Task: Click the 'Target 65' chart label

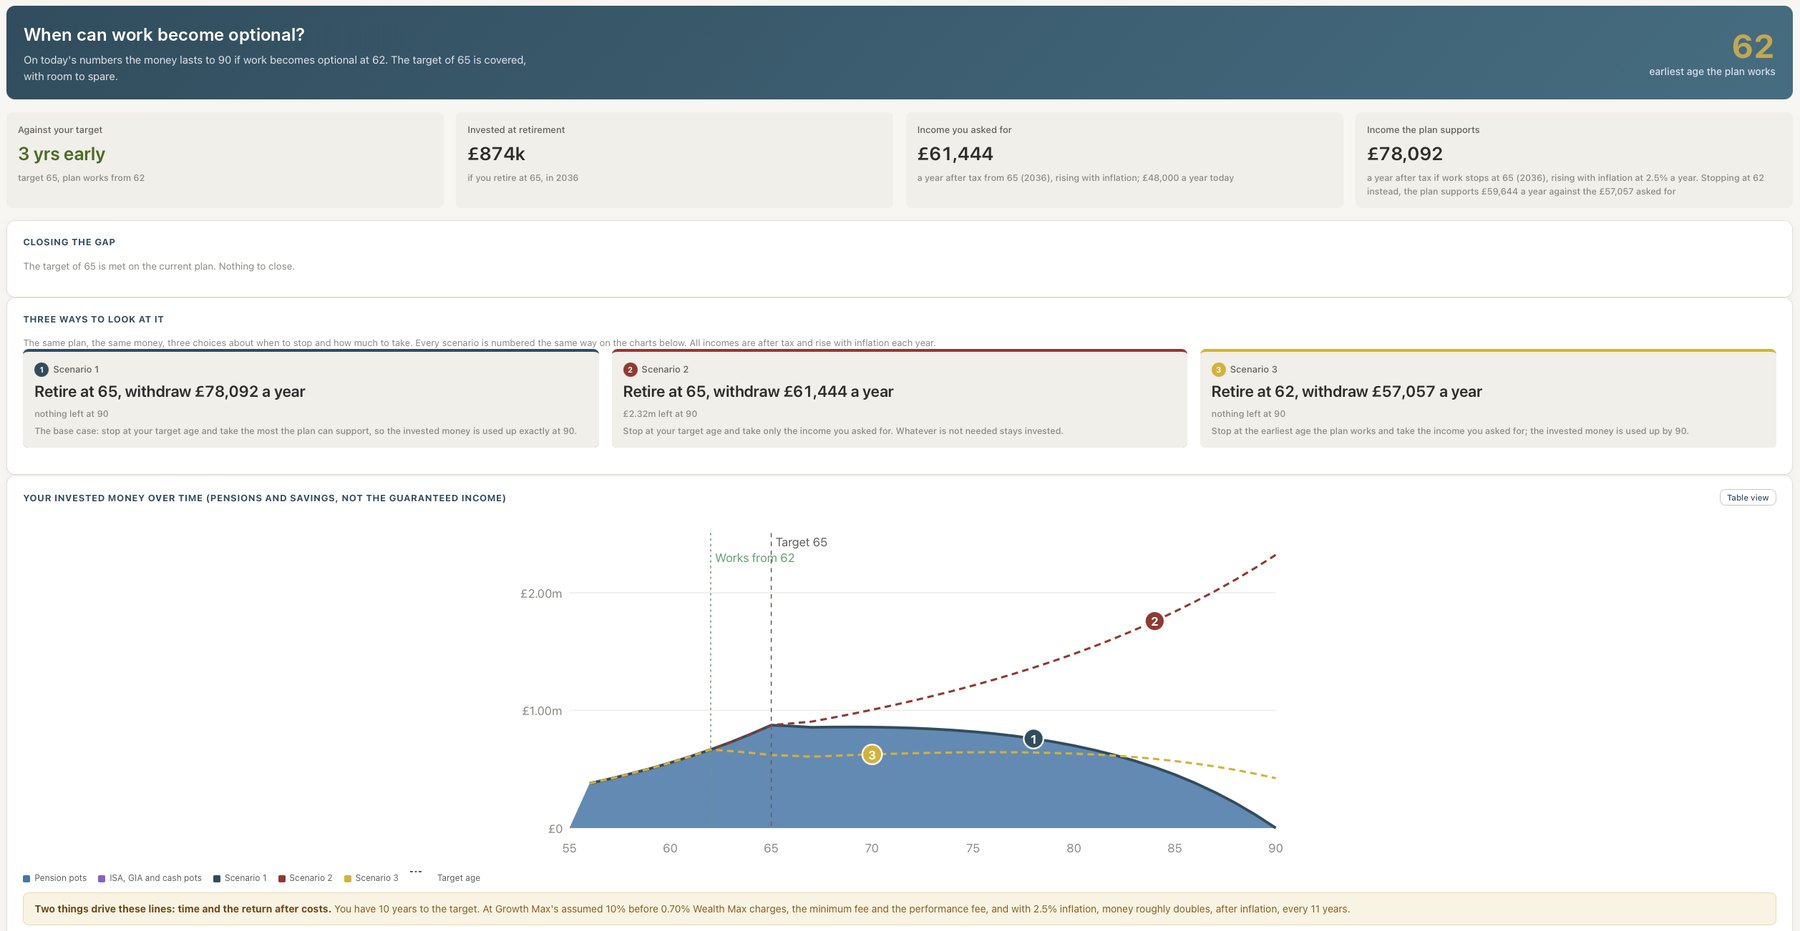Action: 801,542
